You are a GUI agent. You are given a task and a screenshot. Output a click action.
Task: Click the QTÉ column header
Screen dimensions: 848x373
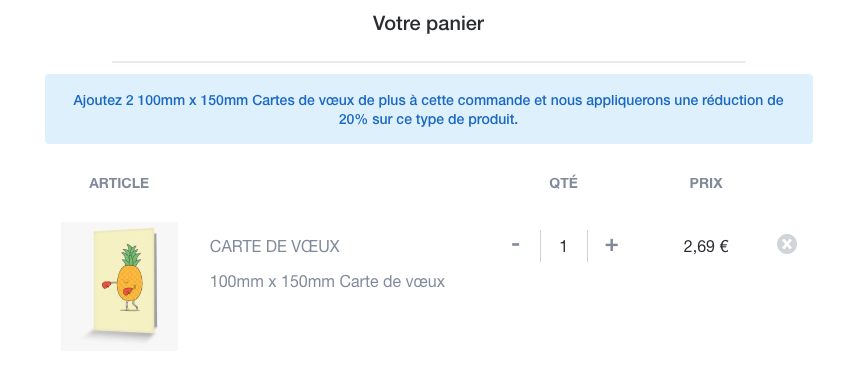coord(564,183)
